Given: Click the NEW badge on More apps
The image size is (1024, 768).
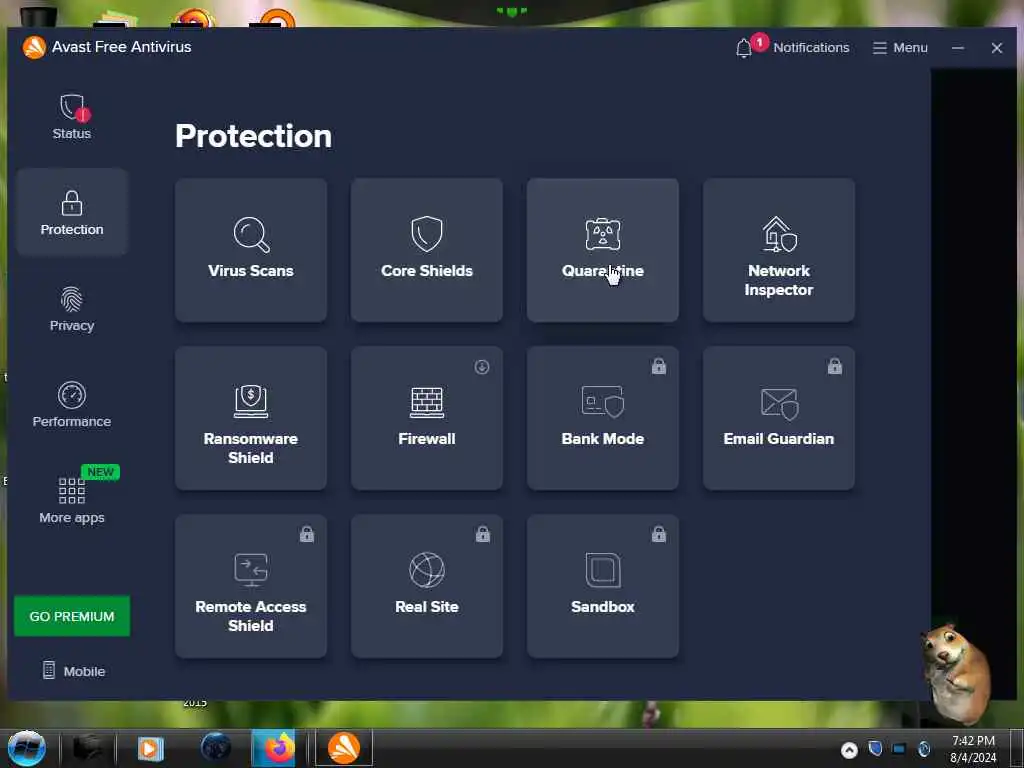Looking at the screenshot, I should click(100, 472).
